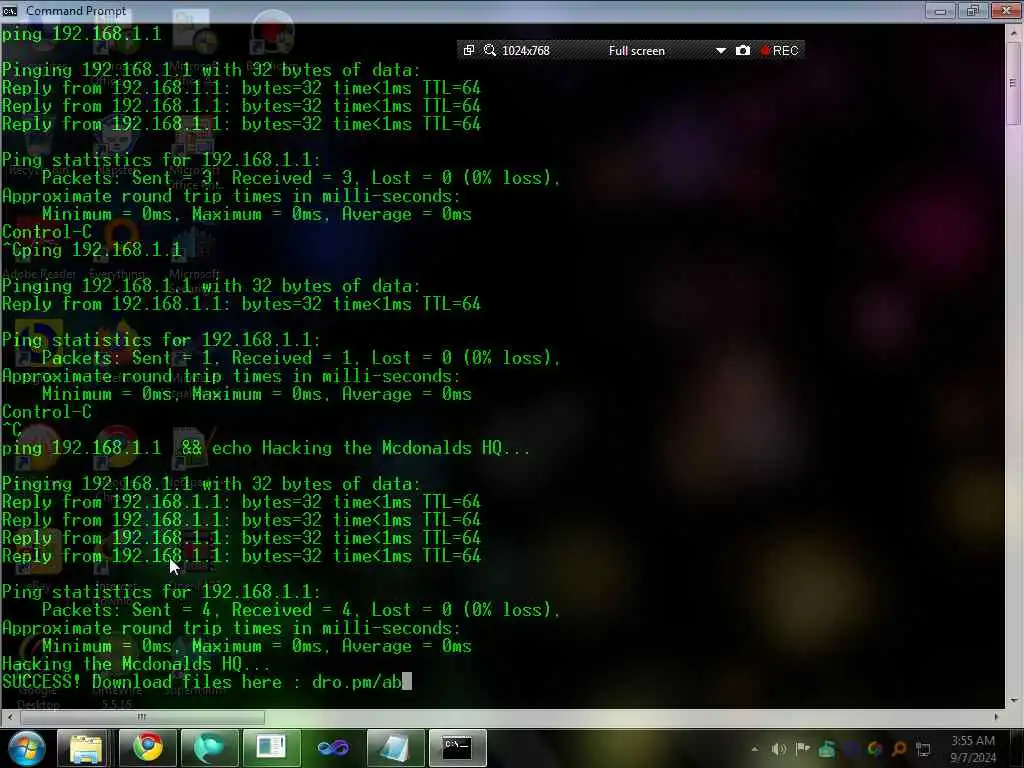The width and height of the screenshot is (1024, 768).
Task: Open the notepad-style app in taskbar
Action: click(395, 748)
